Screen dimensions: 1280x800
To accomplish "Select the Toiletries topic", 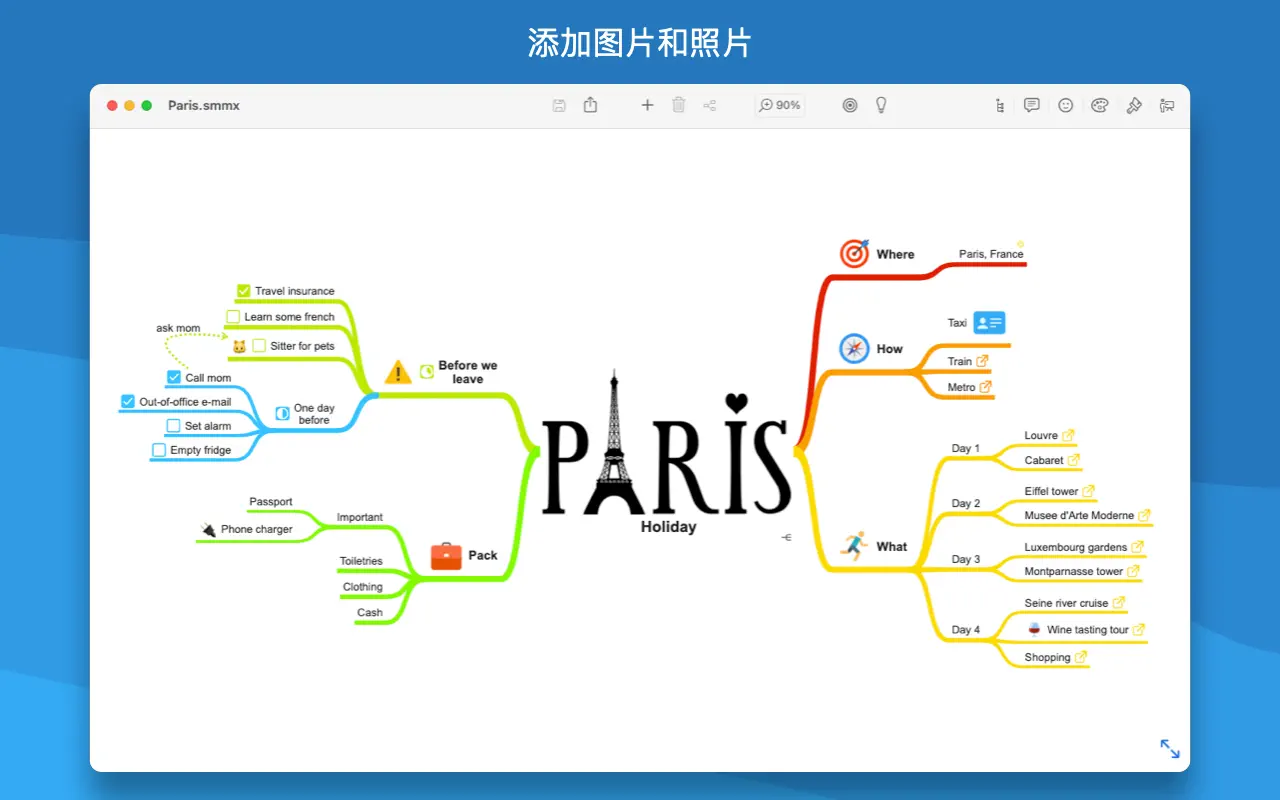I will tap(361, 561).
